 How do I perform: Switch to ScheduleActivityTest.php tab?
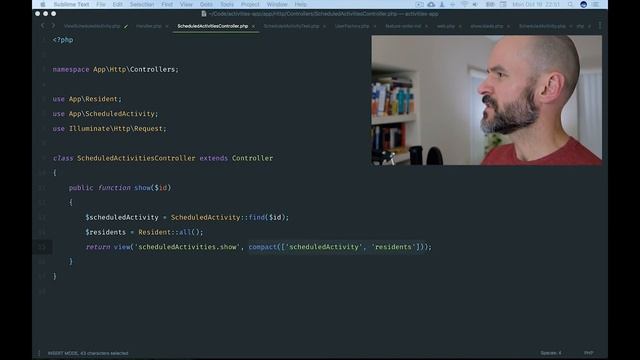291,26
